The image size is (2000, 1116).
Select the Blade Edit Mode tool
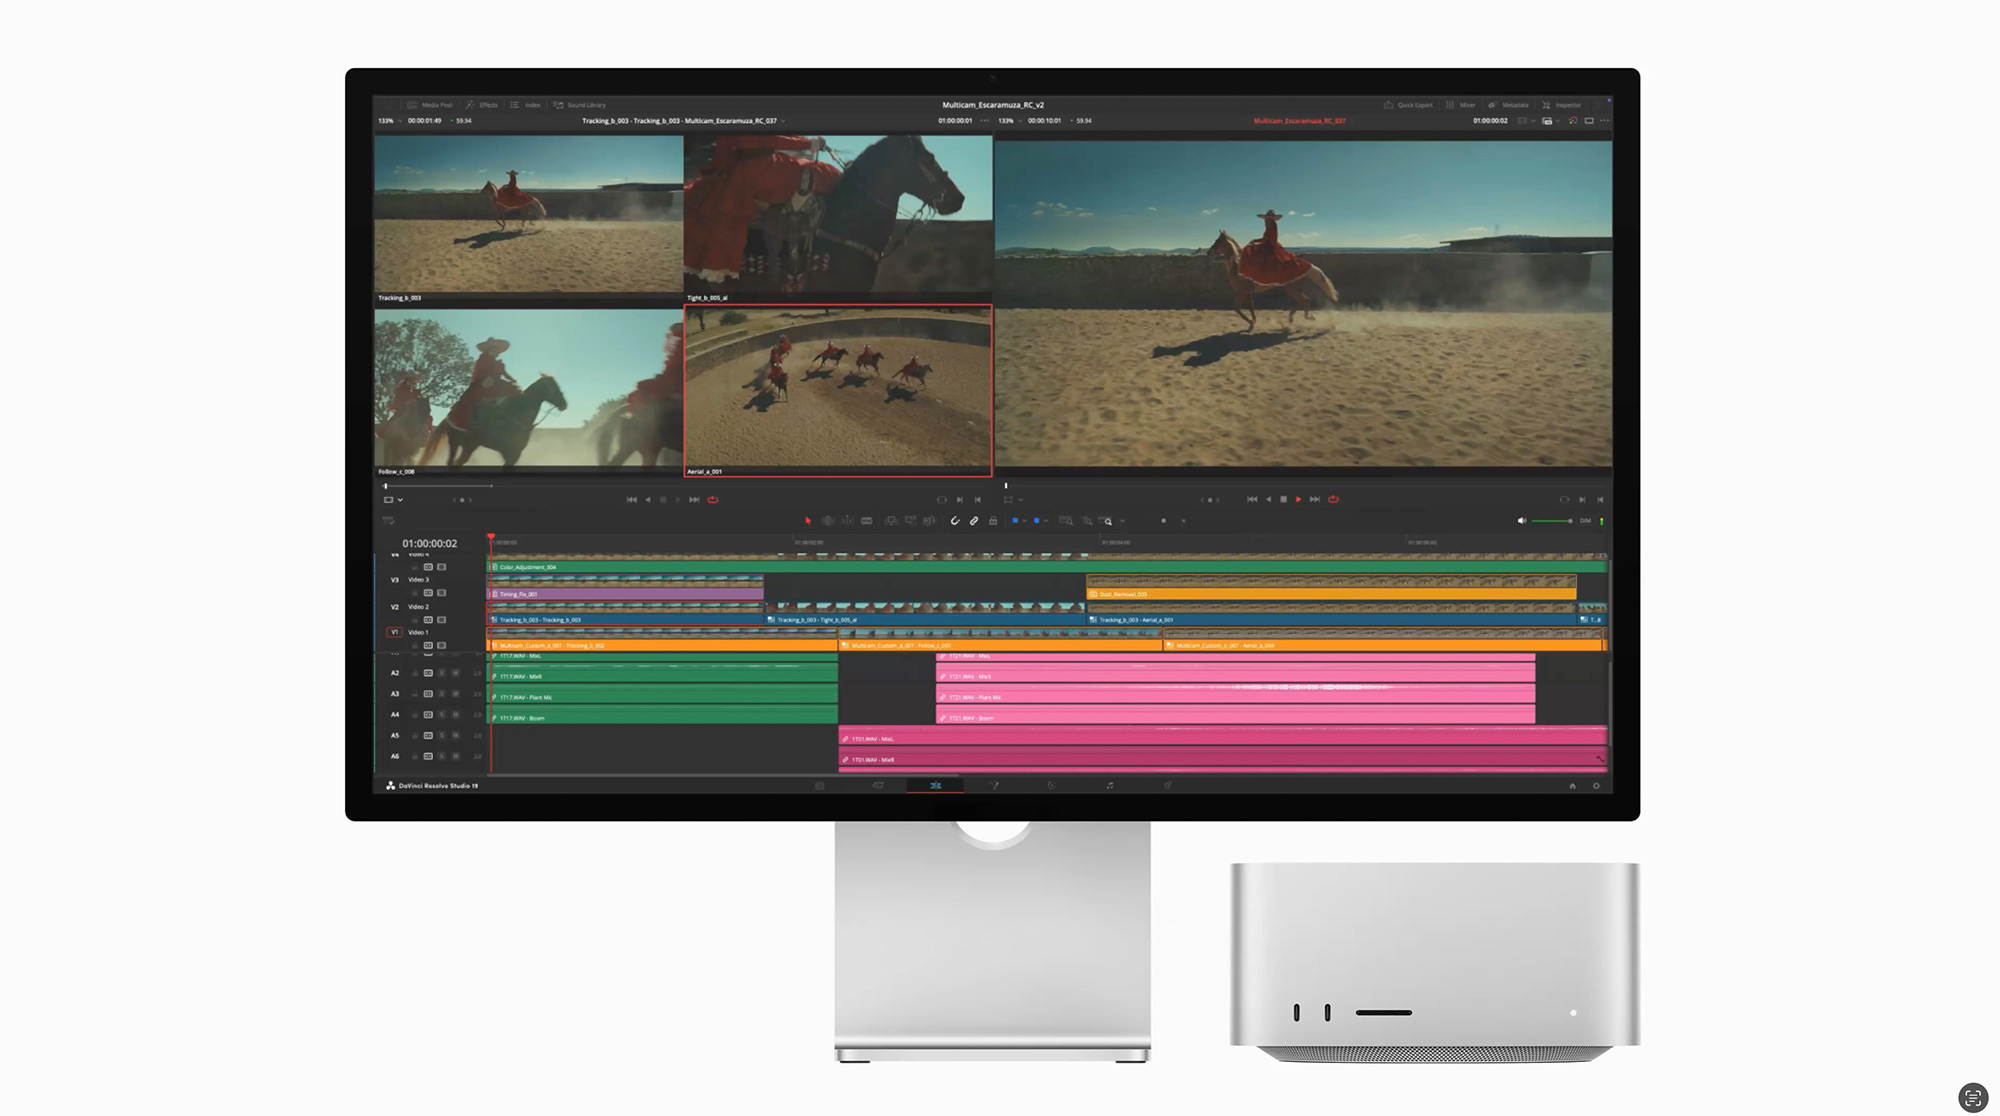[867, 521]
